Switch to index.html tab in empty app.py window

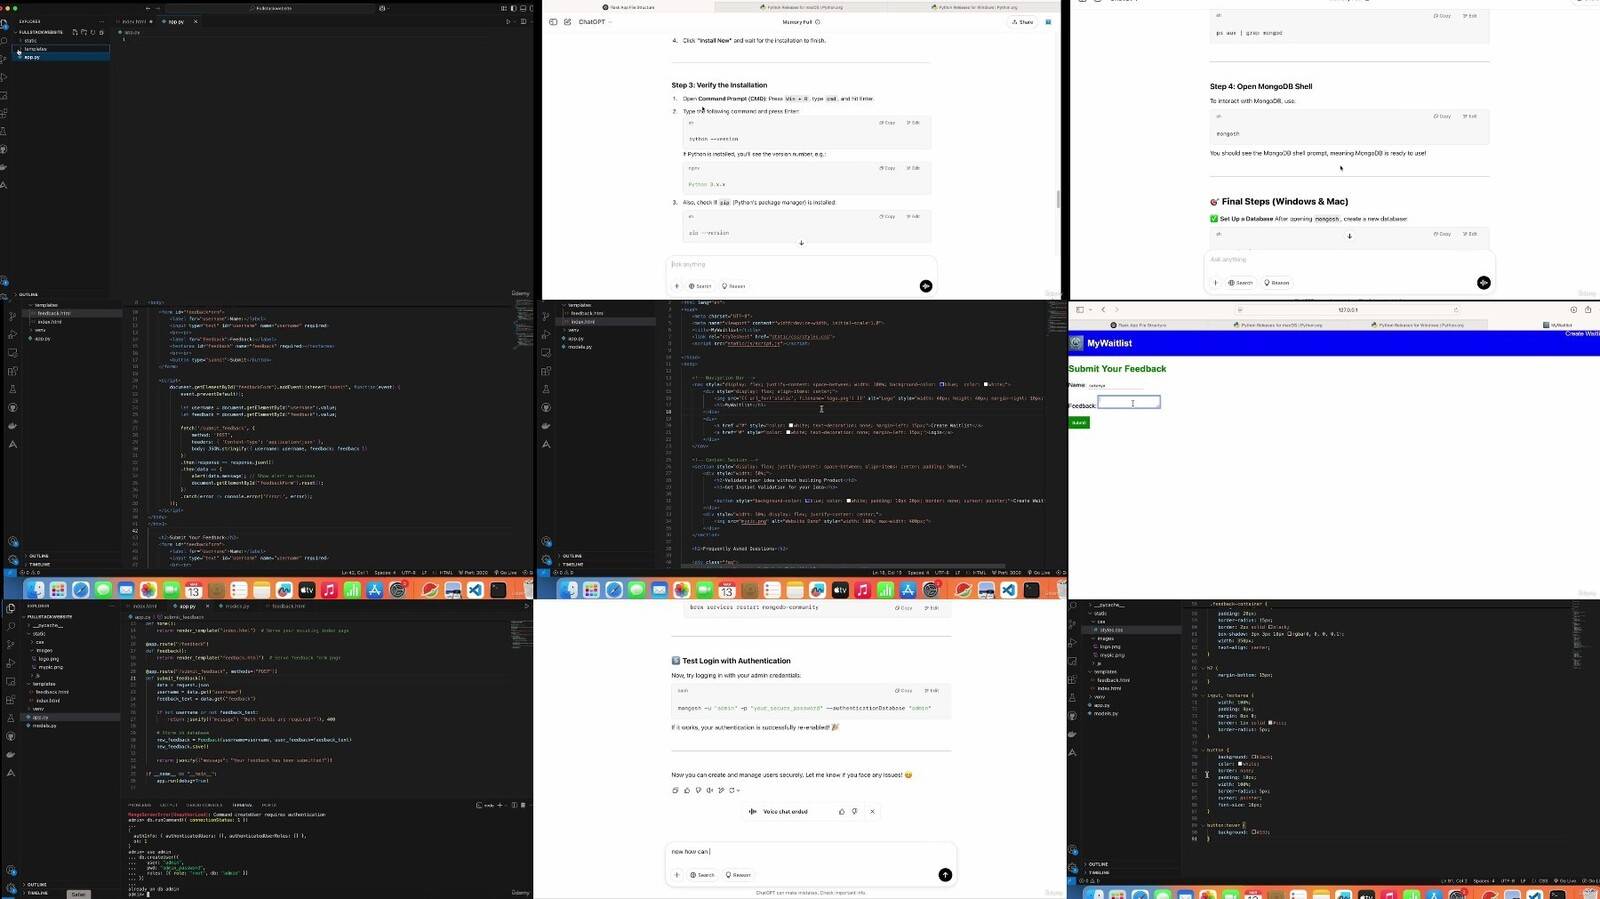(x=134, y=21)
